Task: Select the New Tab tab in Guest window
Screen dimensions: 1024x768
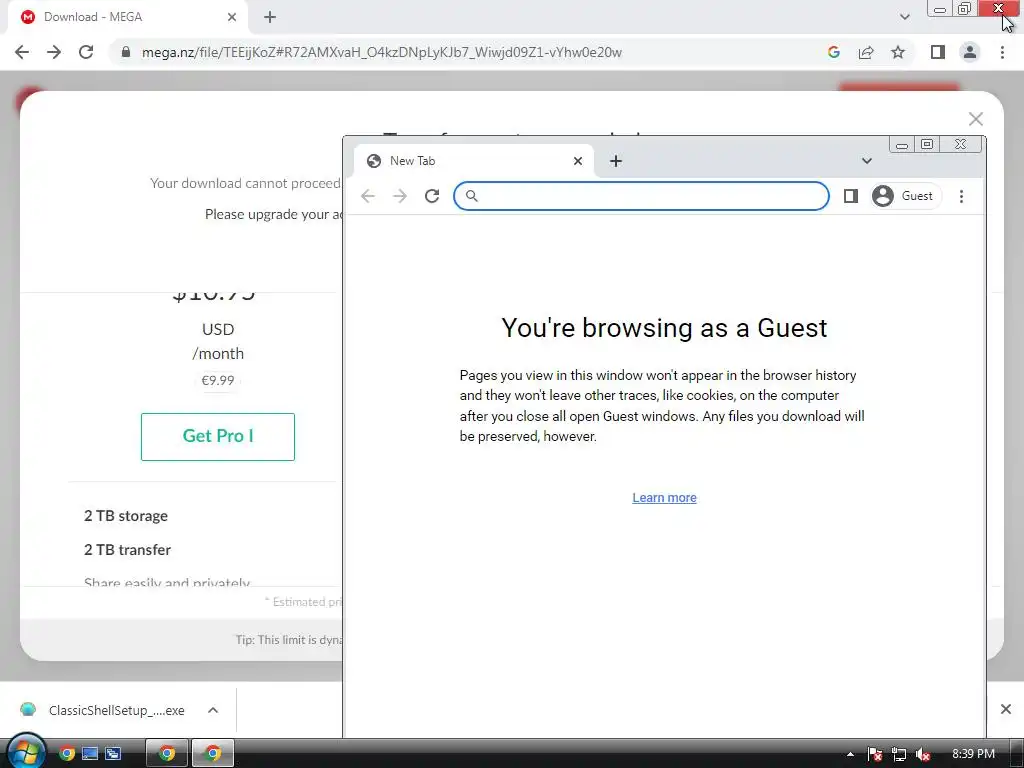Action: point(473,161)
